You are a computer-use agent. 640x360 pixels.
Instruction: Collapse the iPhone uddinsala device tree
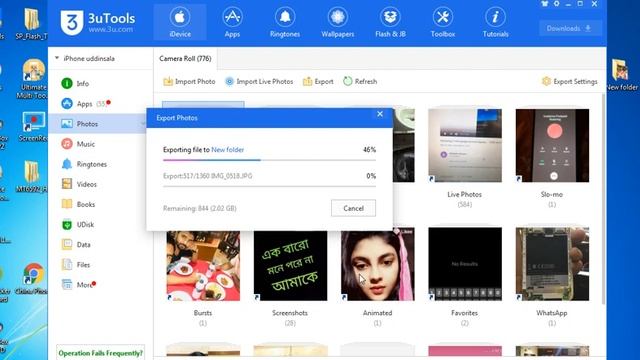click(x=57, y=58)
